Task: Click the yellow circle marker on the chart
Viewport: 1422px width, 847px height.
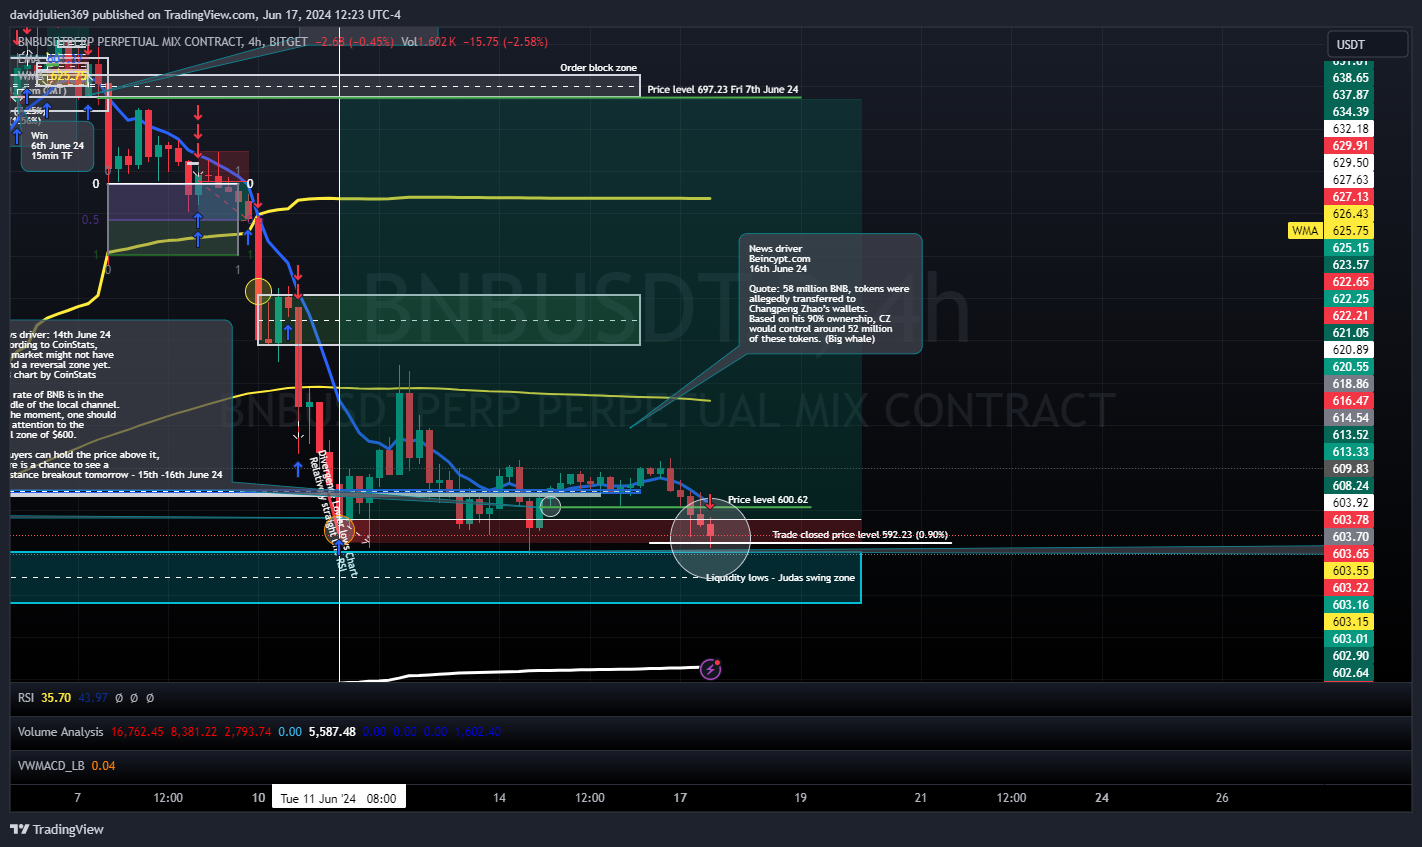Action: pyautogui.click(x=259, y=292)
